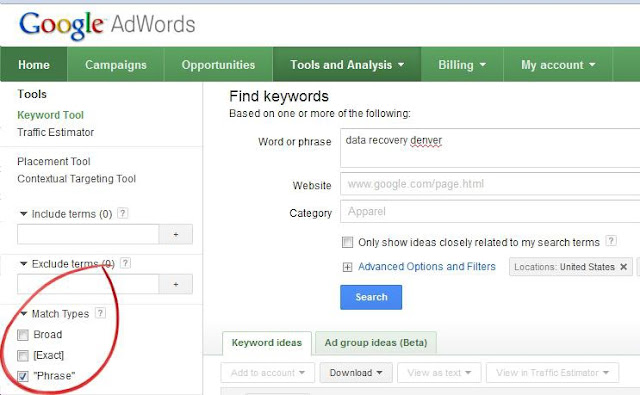Check Only show ideas closely related option

[x=347, y=242]
